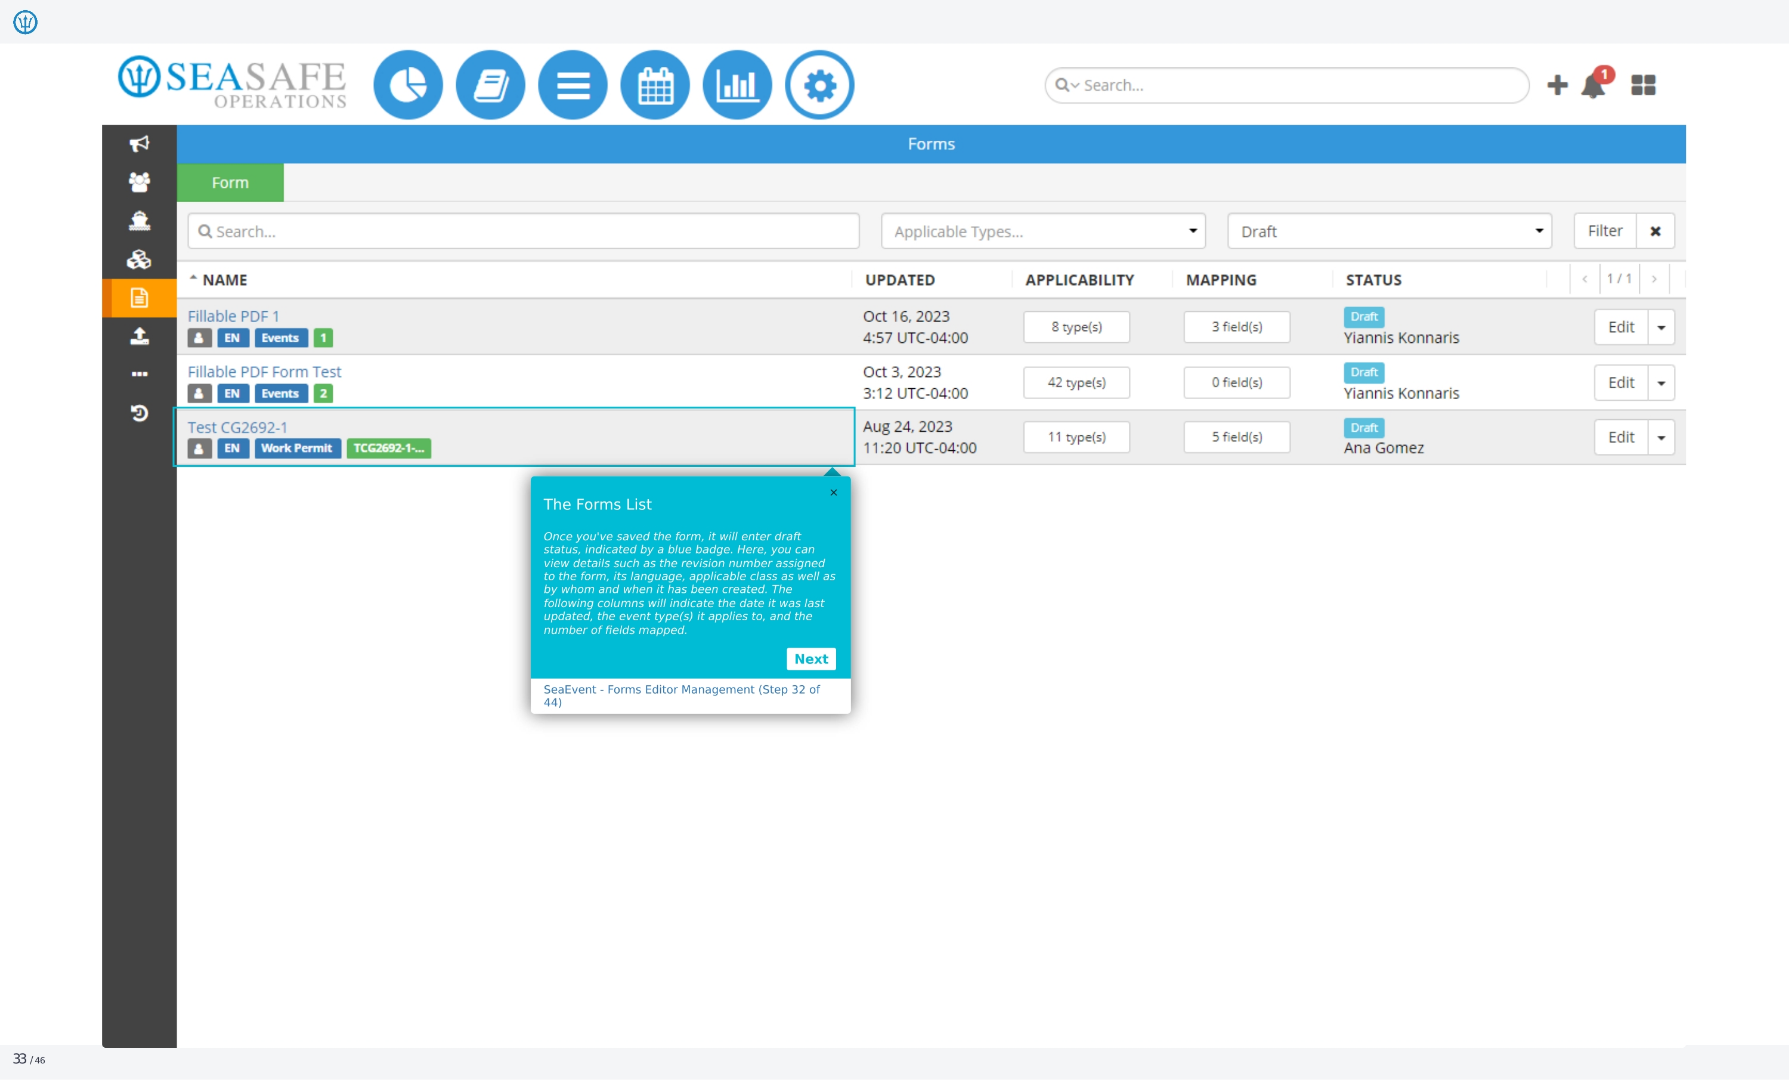Expand Edit dropdown arrow for Test CG2692-1
The image size is (1789, 1080).
point(1661,437)
